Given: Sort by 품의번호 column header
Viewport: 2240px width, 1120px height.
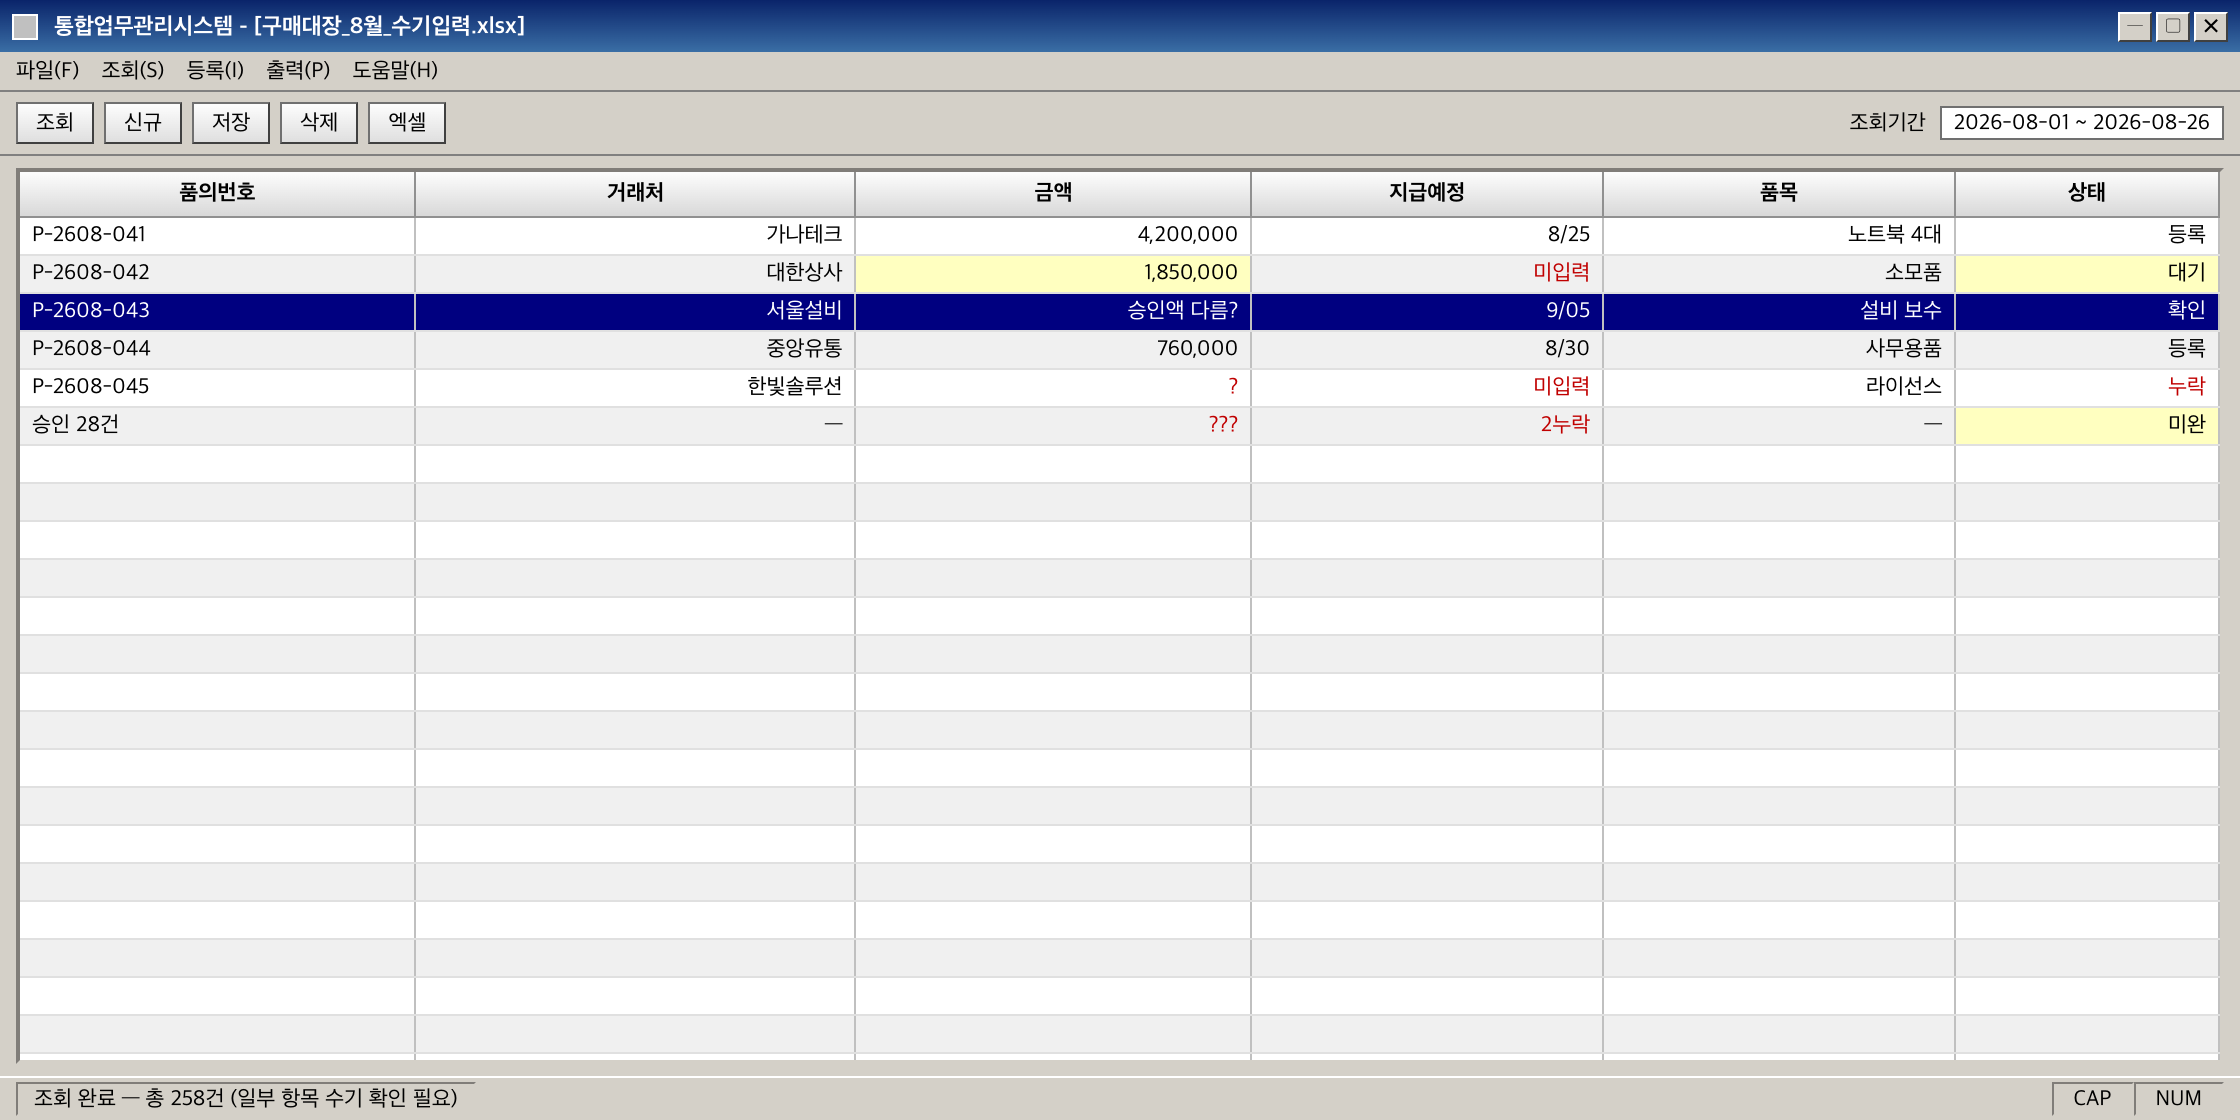Looking at the screenshot, I should [x=217, y=193].
